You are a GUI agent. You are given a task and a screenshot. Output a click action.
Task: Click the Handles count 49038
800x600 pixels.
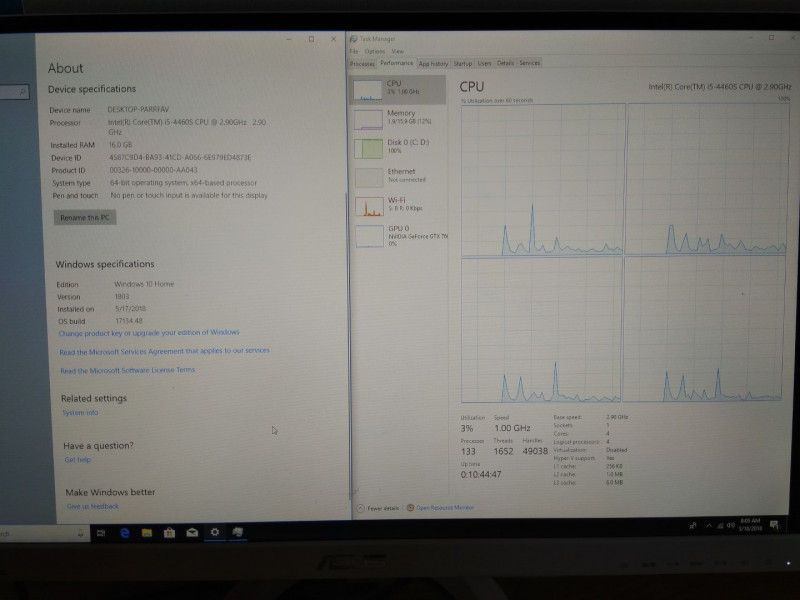tap(535, 451)
